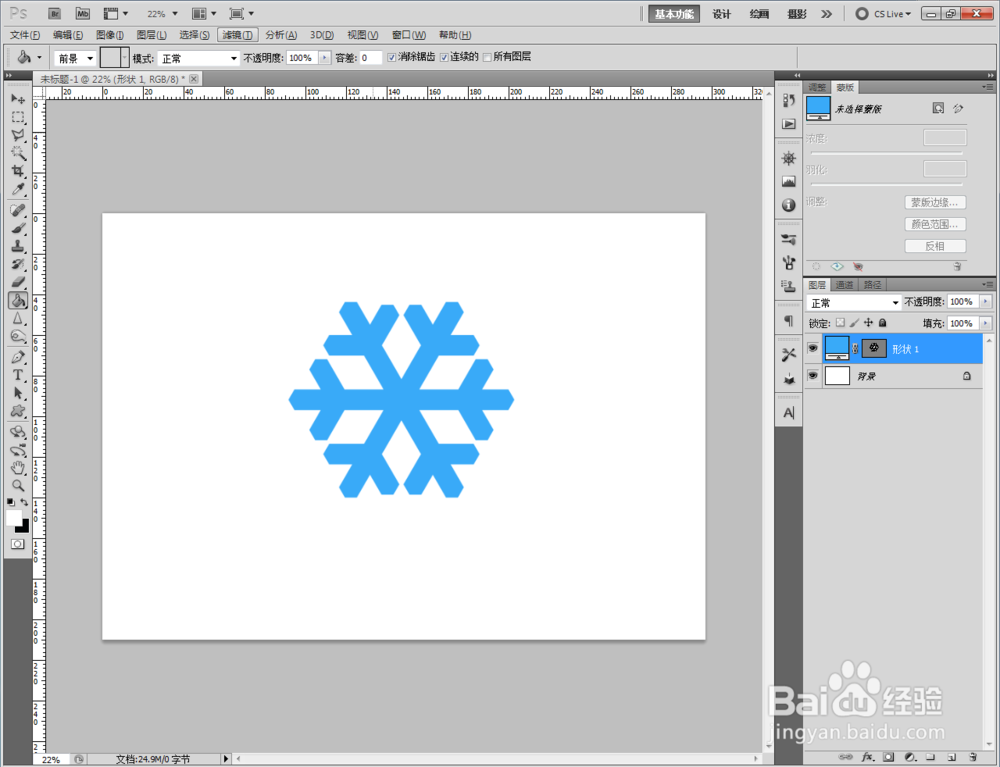Open the Info panel icon
Viewport: 1000px width, 767px height.
[789, 205]
